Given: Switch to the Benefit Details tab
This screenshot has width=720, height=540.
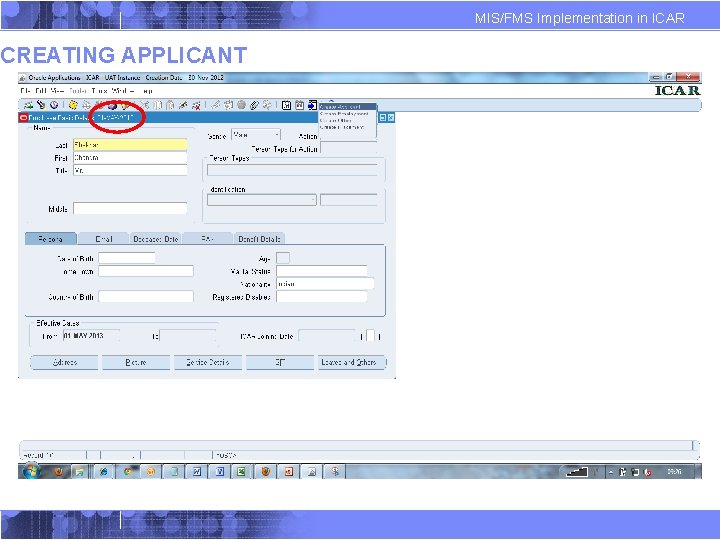Looking at the screenshot, I should click(259, 239).
